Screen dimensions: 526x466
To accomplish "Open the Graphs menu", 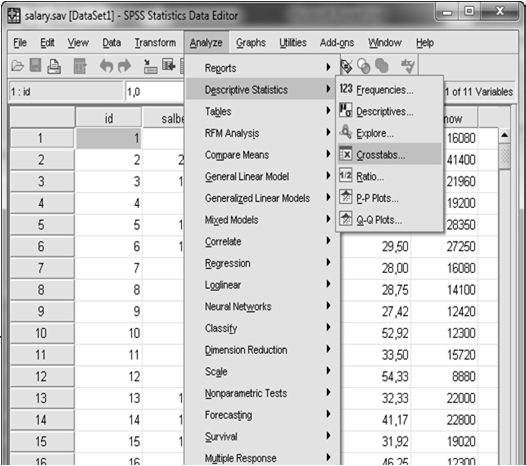I will (251, 43).
